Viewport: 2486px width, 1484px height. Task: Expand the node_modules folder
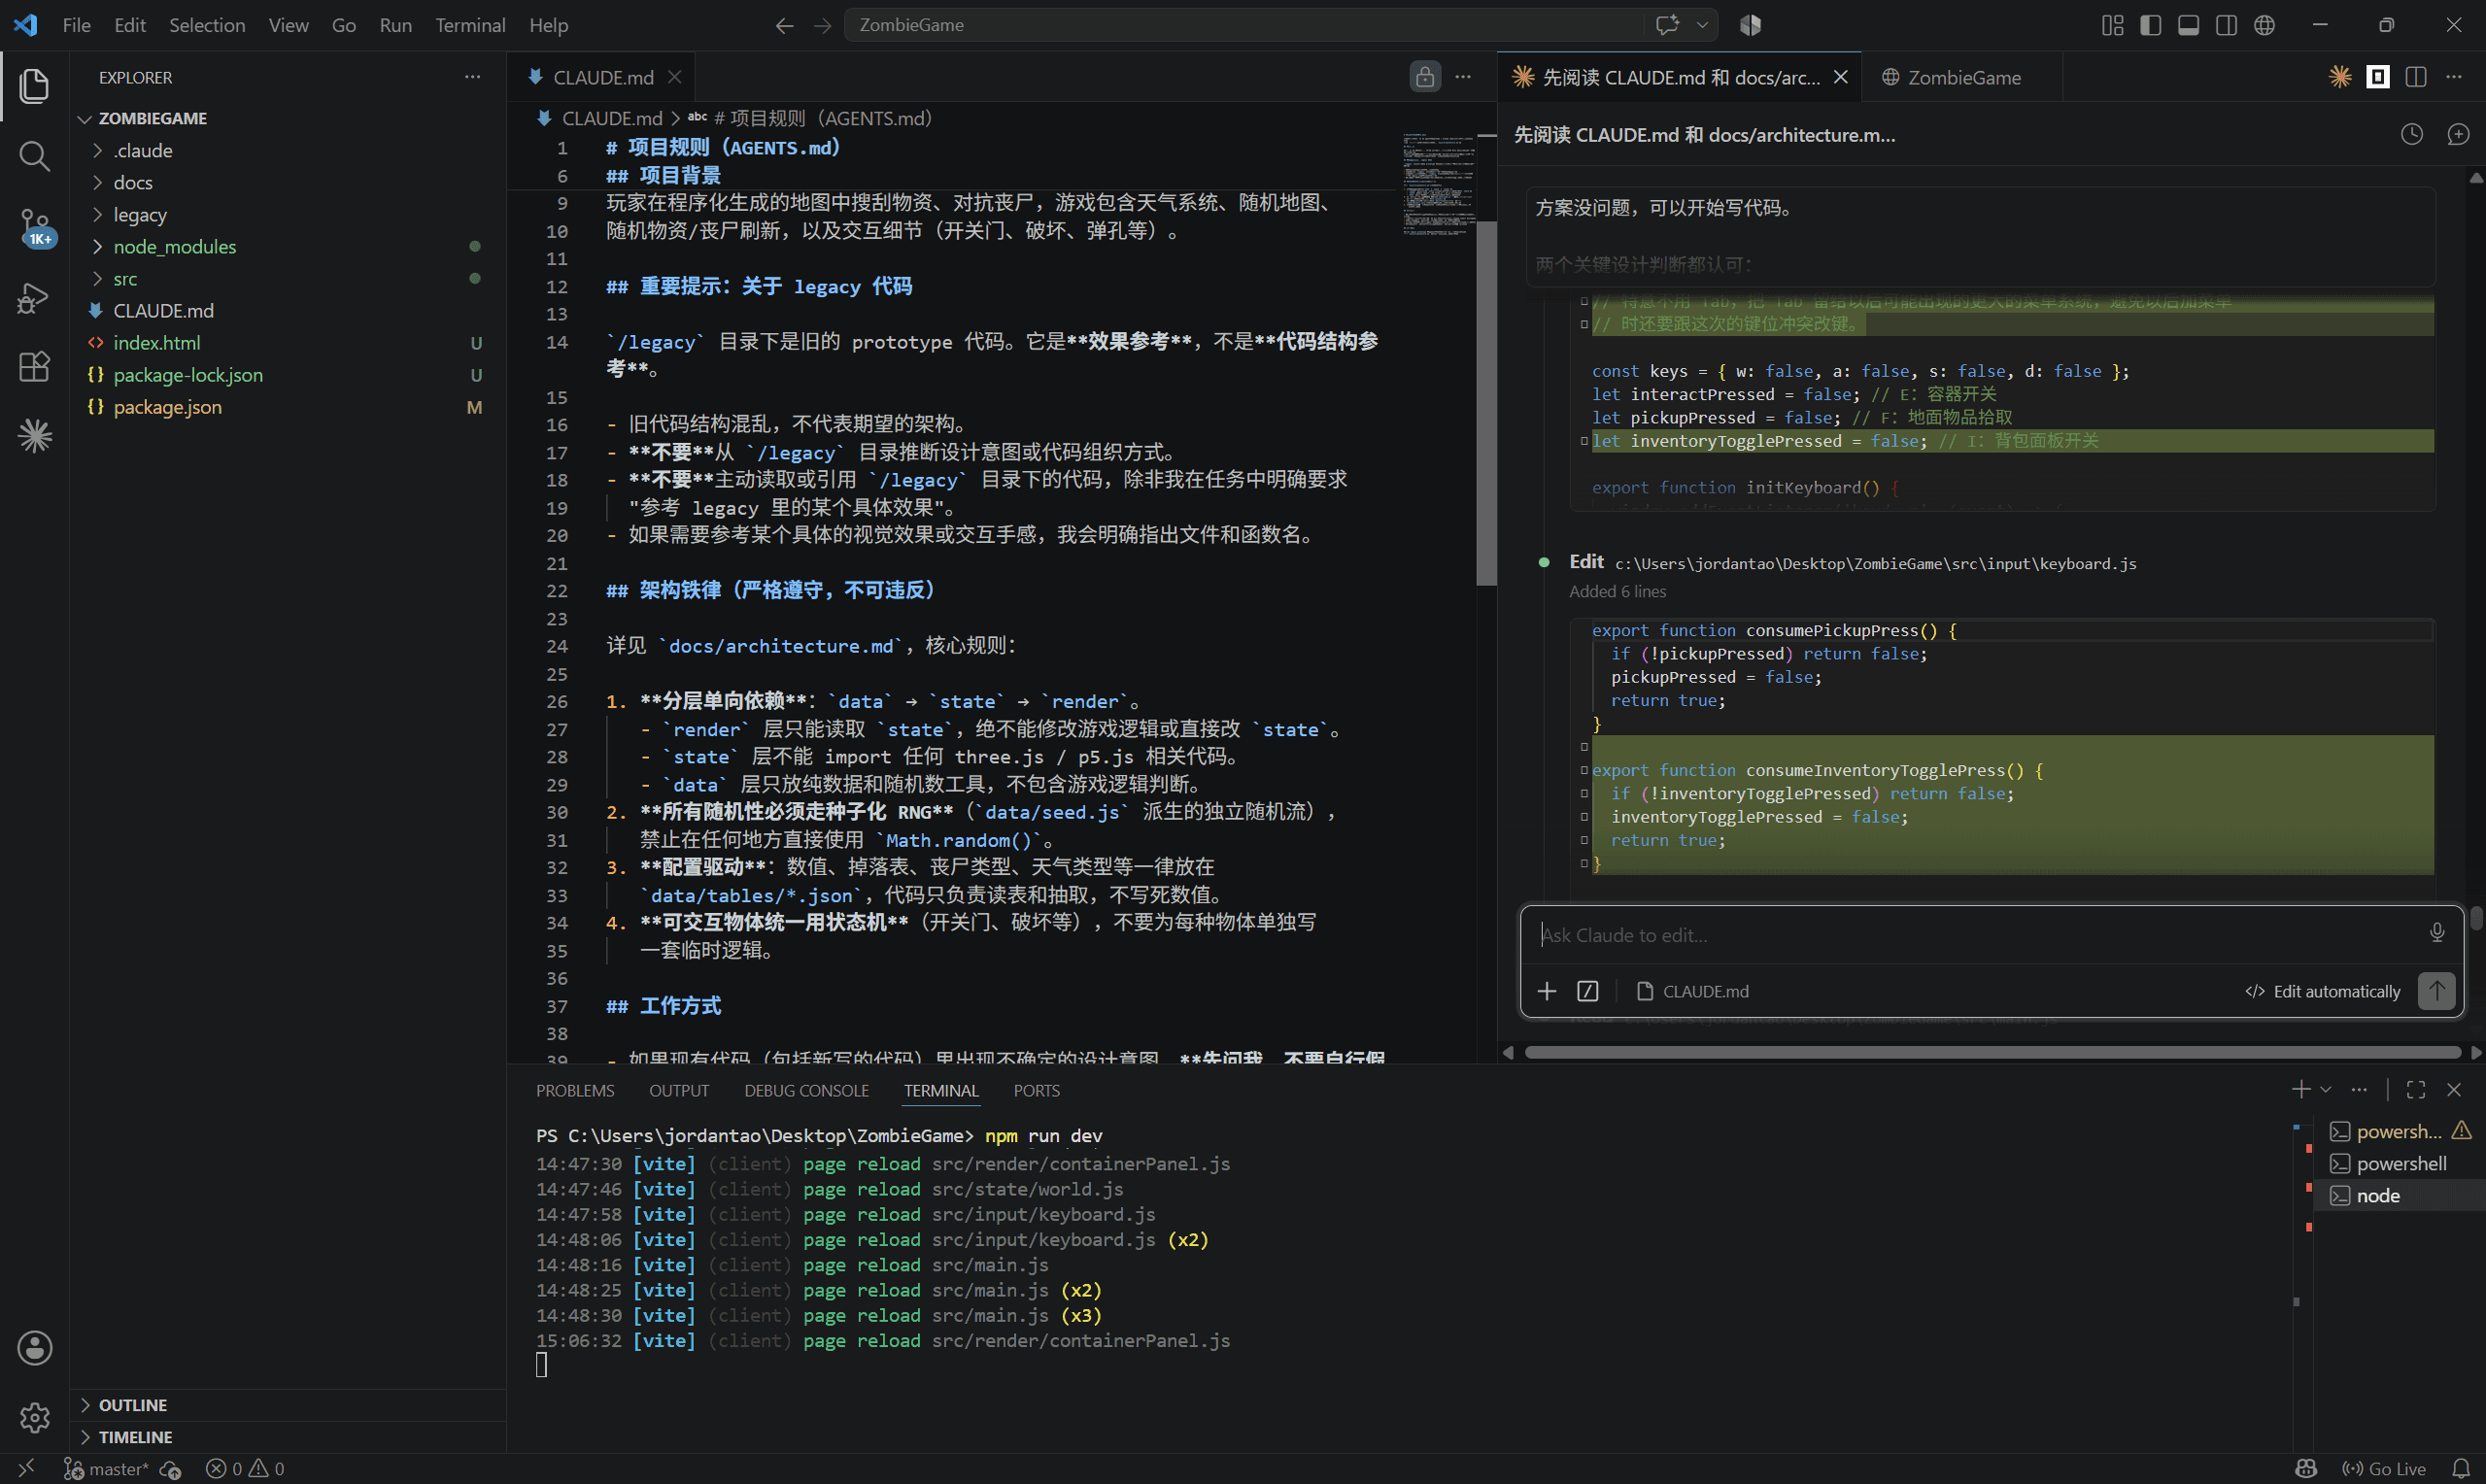(288, 246)
